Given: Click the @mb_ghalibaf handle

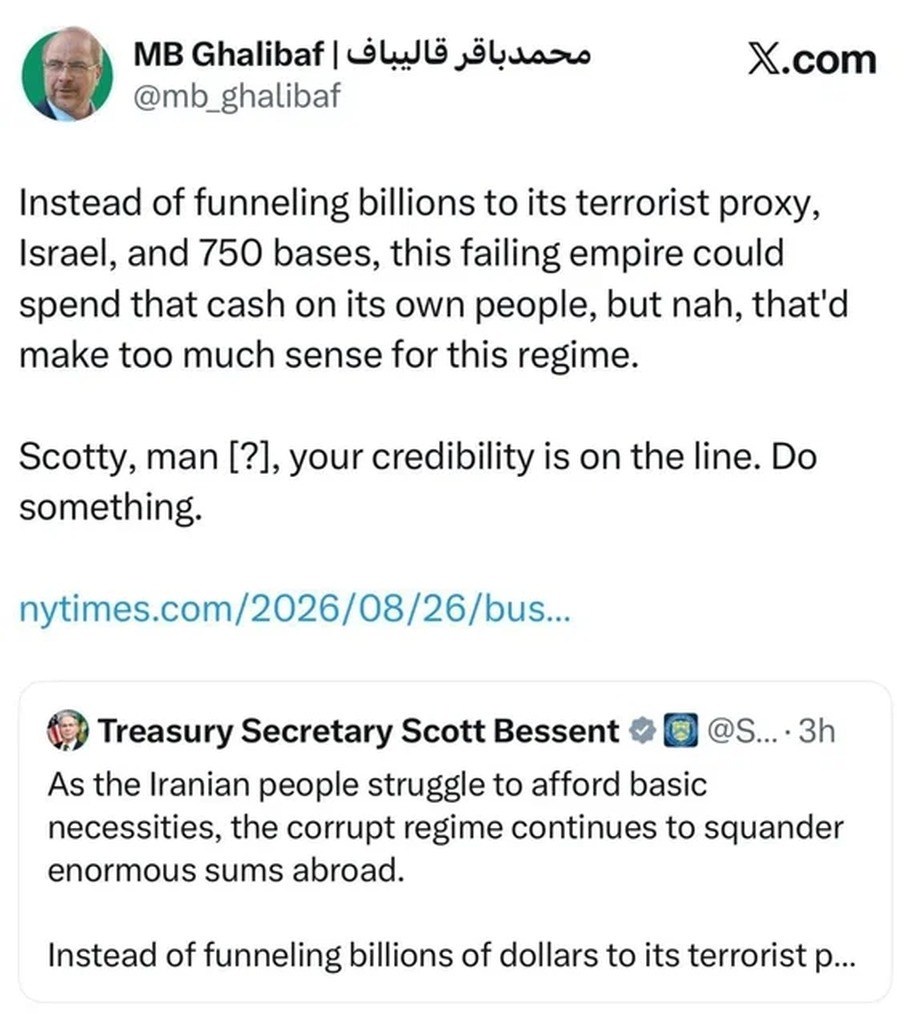Looking at the screenshot, I should 237,97.
